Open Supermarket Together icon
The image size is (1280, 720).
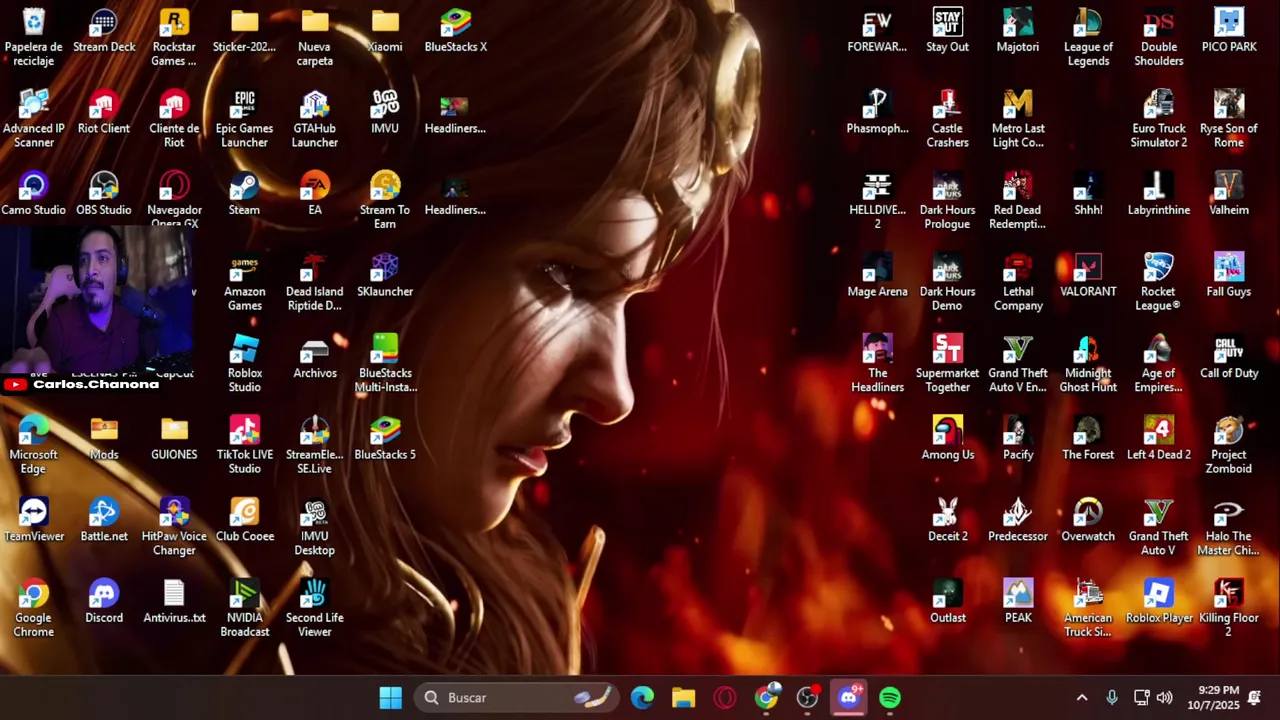pyautogui.click(x=947, y=364)
